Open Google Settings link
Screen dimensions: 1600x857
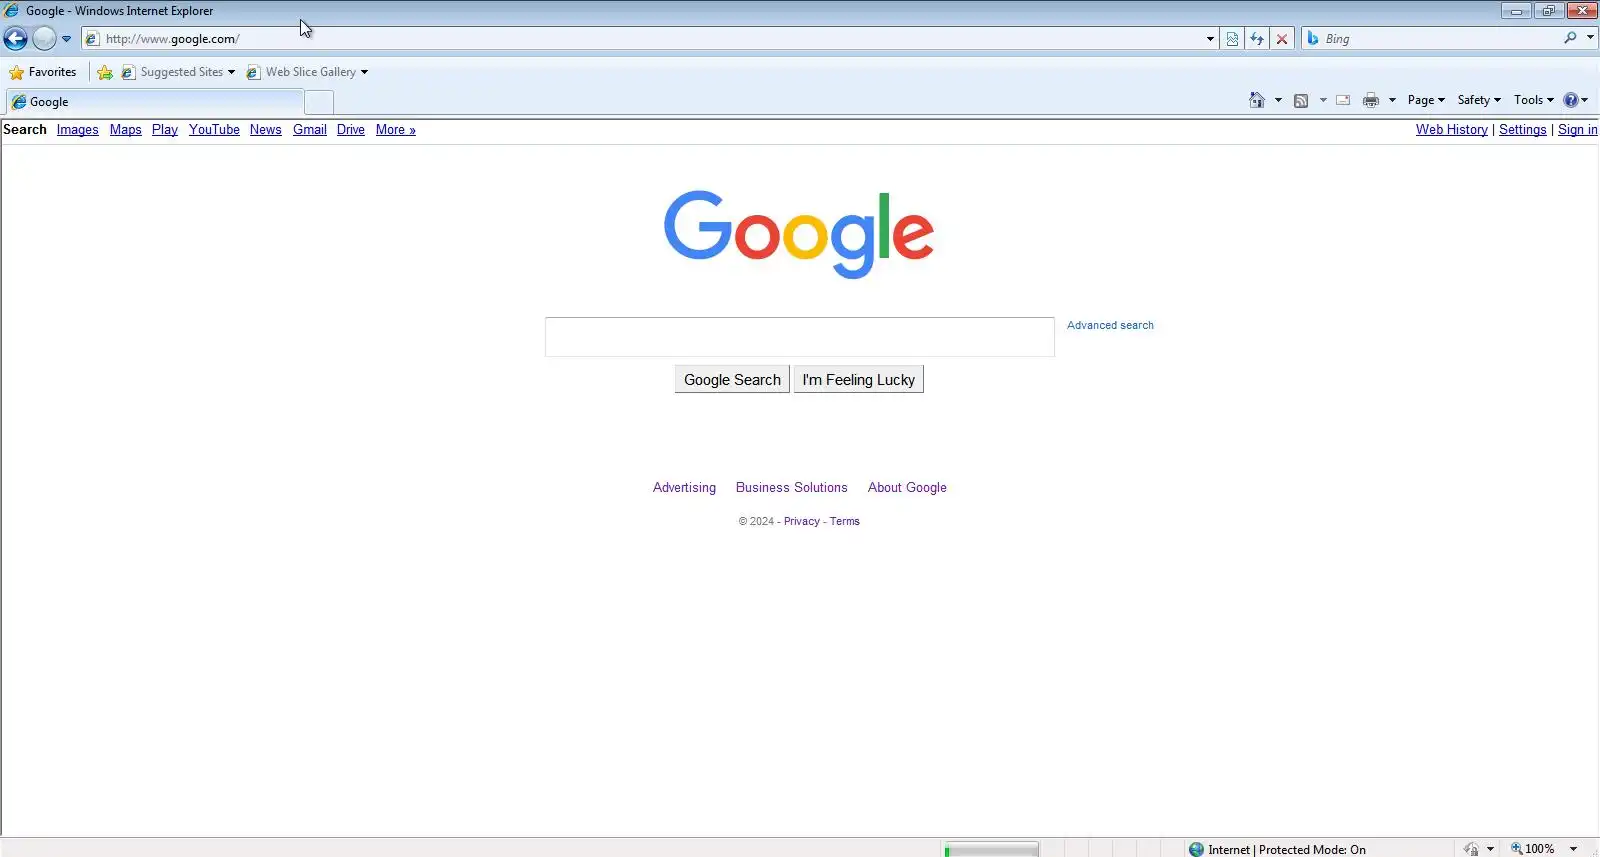point(1522,130)
